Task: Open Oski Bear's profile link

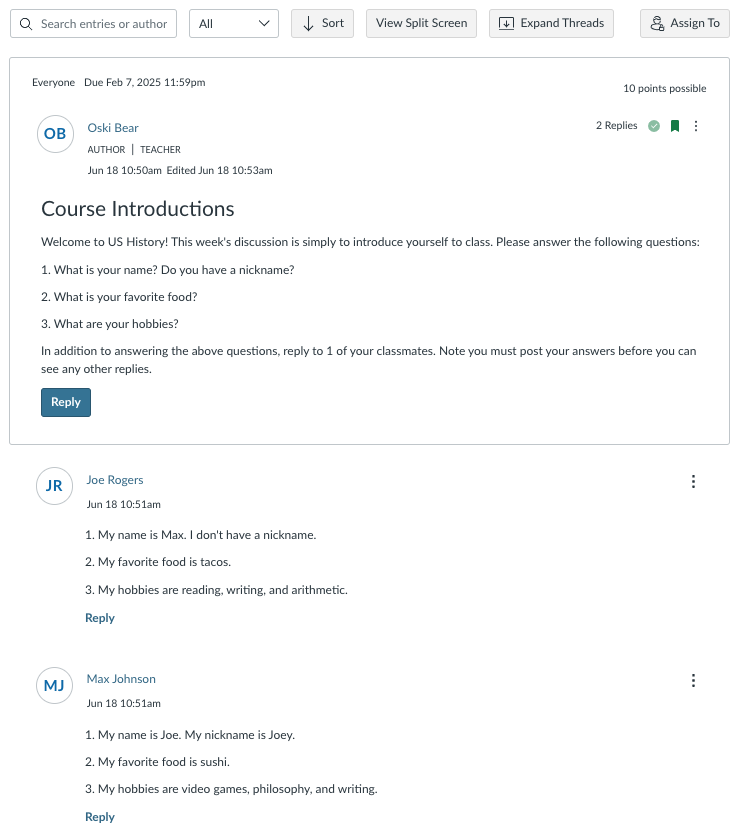Action: pyautogui.click(x=113, y=127)
